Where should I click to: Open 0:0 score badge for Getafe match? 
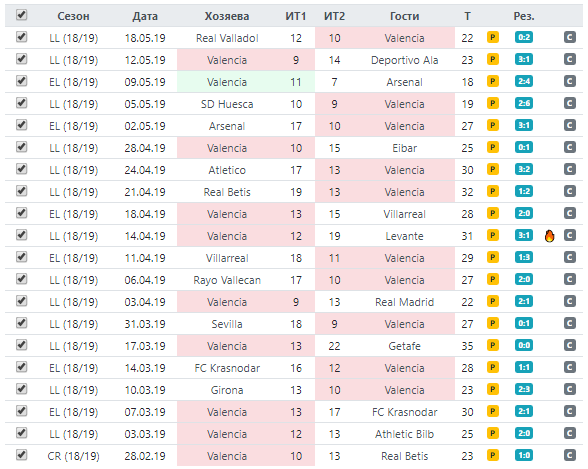524,345
